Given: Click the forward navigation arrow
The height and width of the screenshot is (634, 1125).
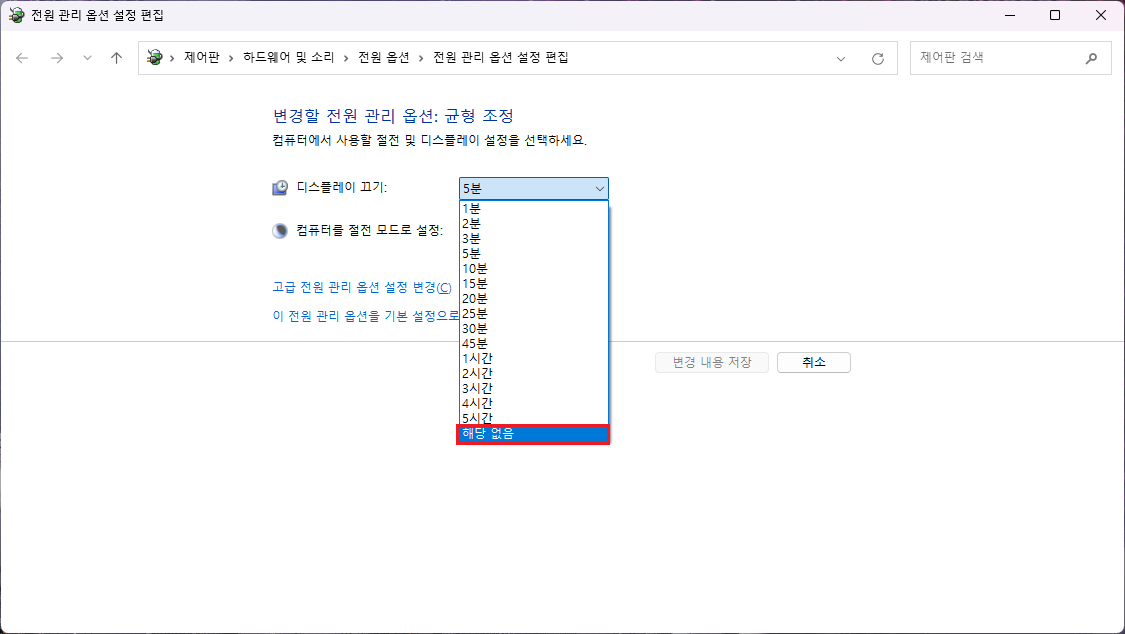Looking at the screenshot, I should [57, 57].
